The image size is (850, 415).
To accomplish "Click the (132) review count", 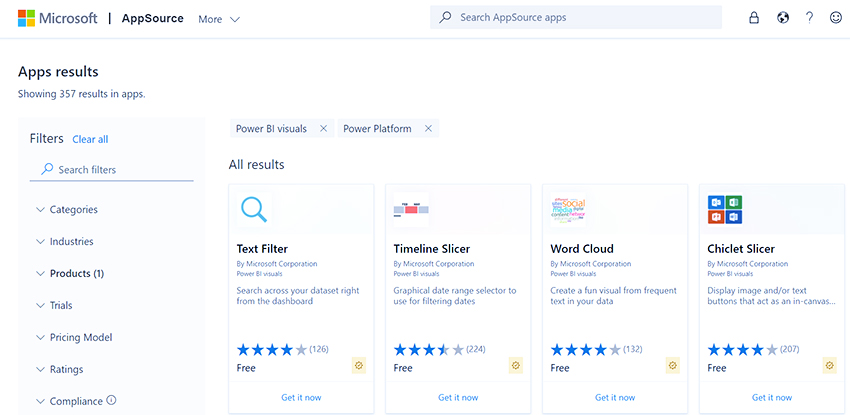I will point(633,349).
